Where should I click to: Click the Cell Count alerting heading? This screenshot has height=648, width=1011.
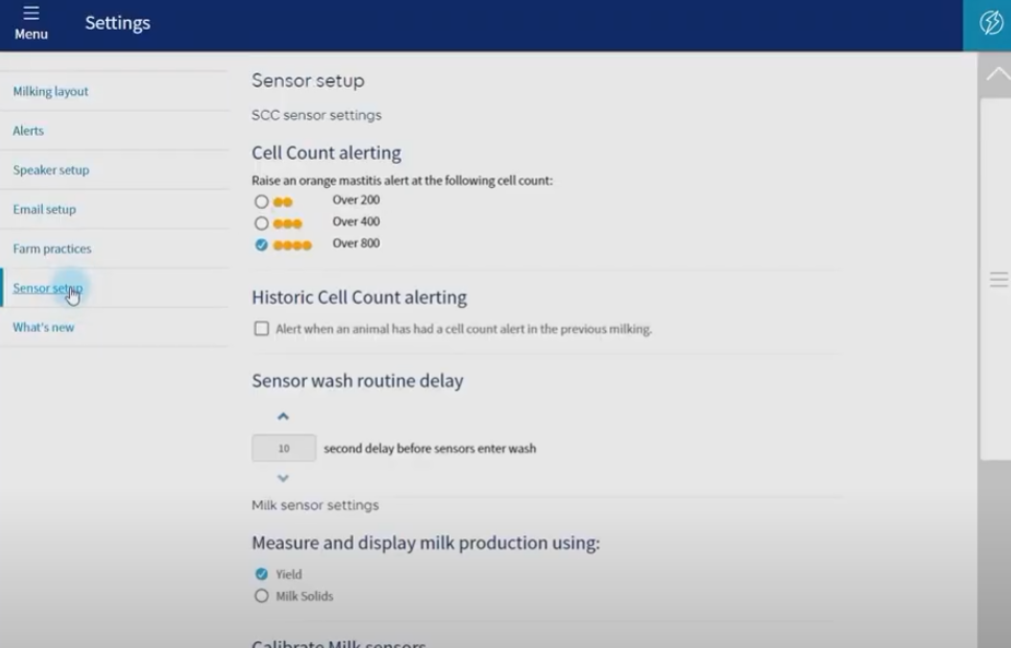[326, 153]
